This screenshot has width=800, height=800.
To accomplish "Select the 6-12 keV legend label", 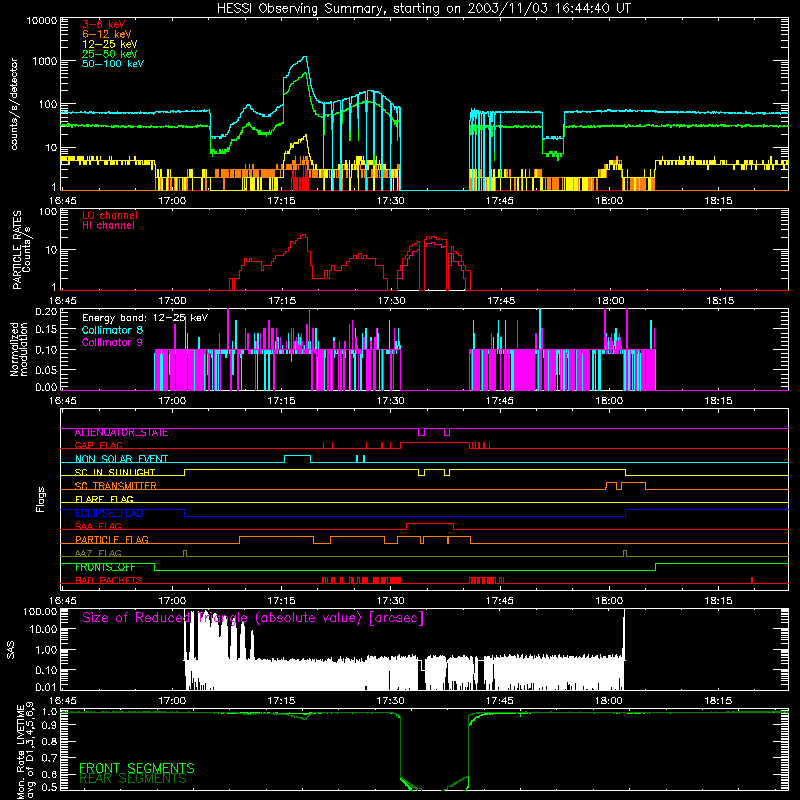I will pos(107,34).
